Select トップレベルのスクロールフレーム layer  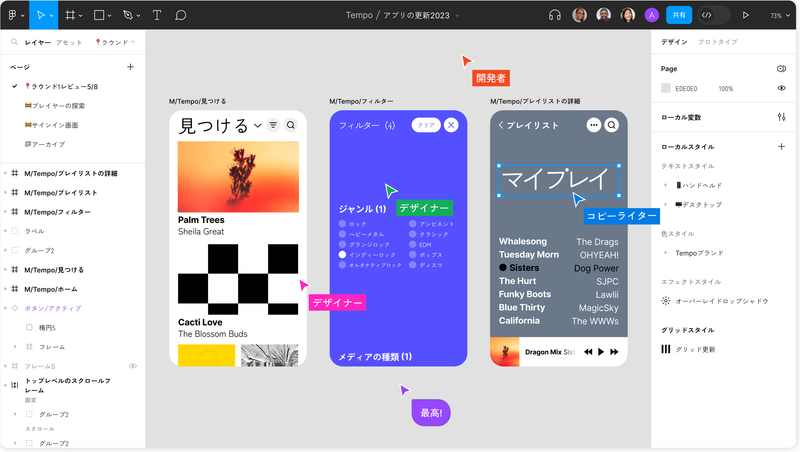(68, 385)
